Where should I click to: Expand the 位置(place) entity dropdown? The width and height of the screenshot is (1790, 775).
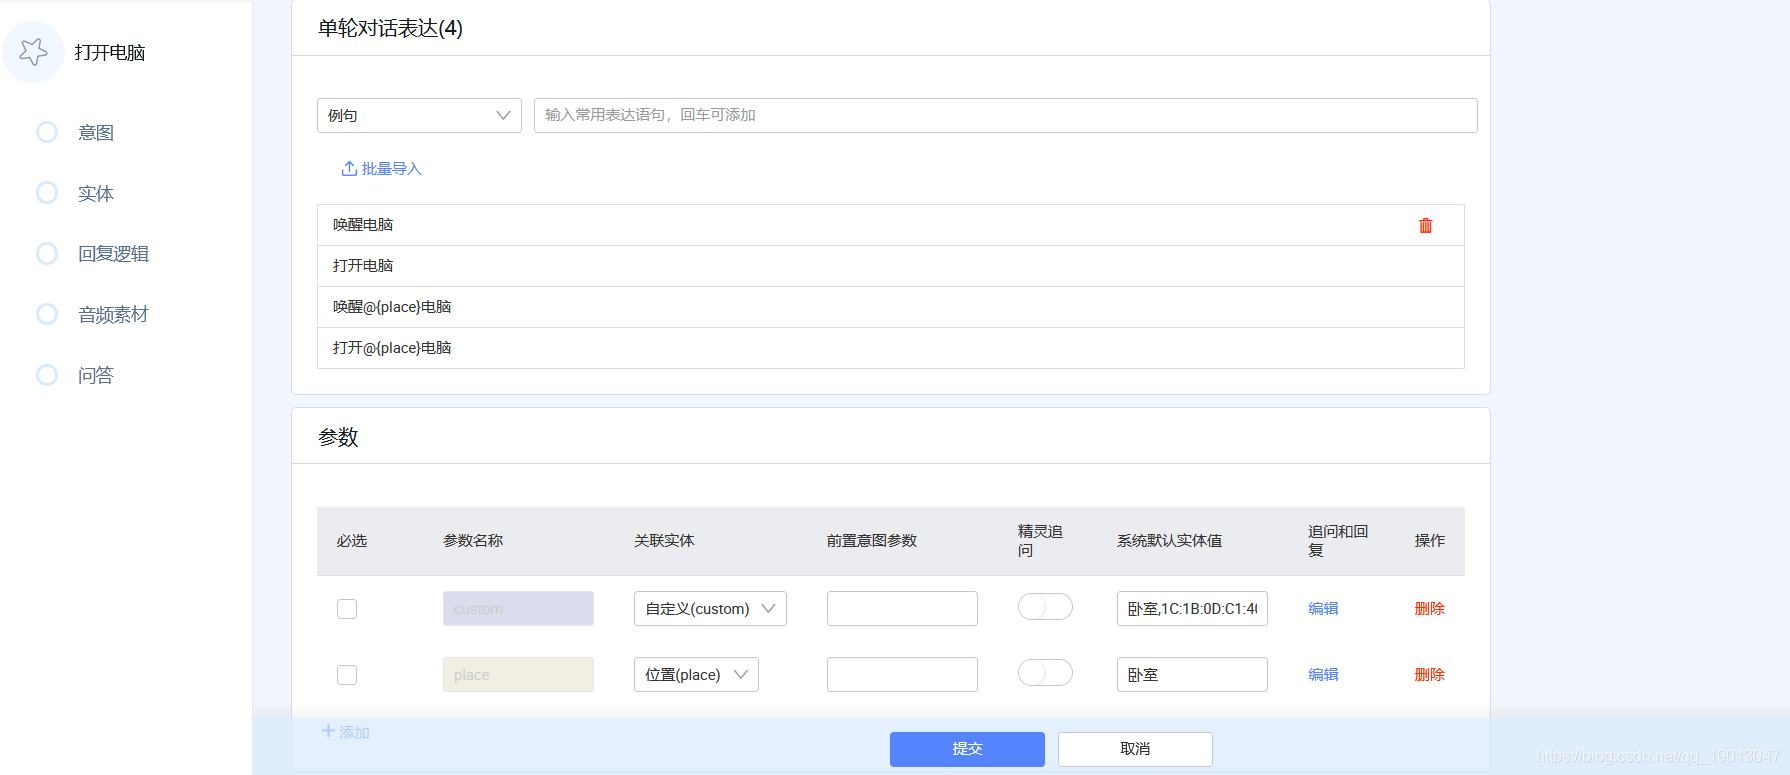(x=696, y=675)
